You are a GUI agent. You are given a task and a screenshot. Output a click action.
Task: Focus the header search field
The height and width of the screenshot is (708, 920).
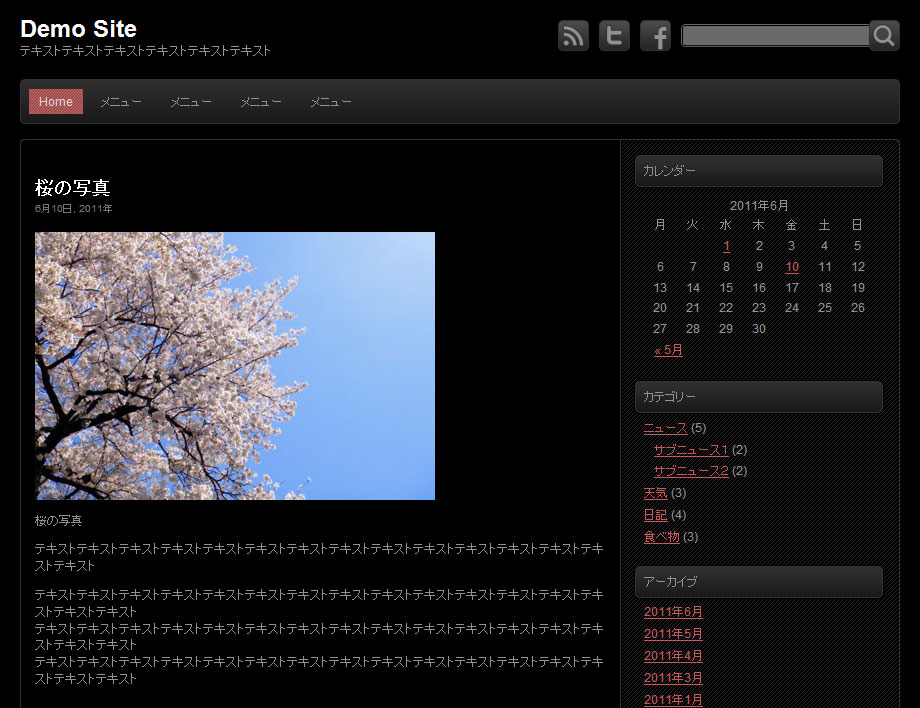coord(775,36)
